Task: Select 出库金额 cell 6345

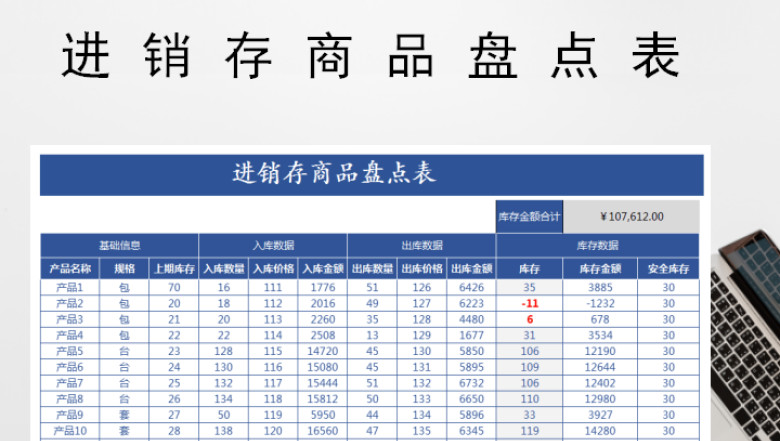Action: point(472,431)
